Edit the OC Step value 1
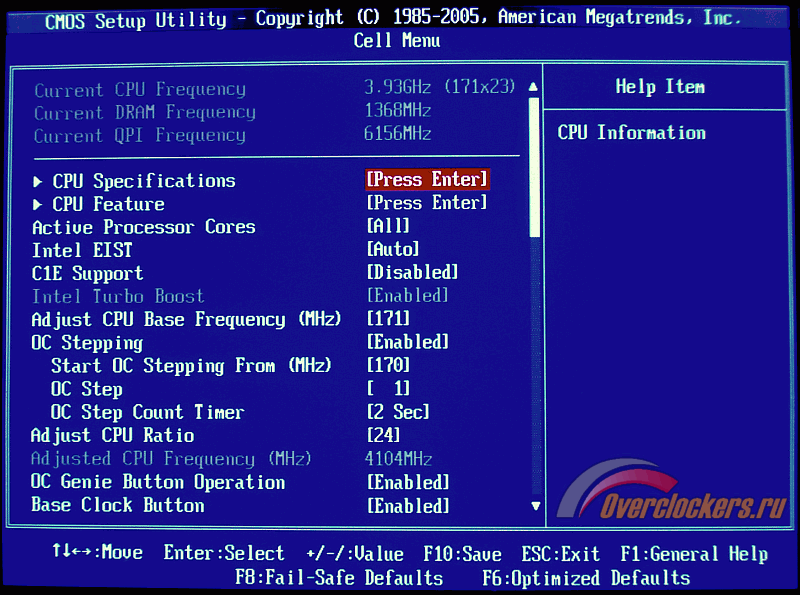Viewport: 800px width, 595px height. 388,388
